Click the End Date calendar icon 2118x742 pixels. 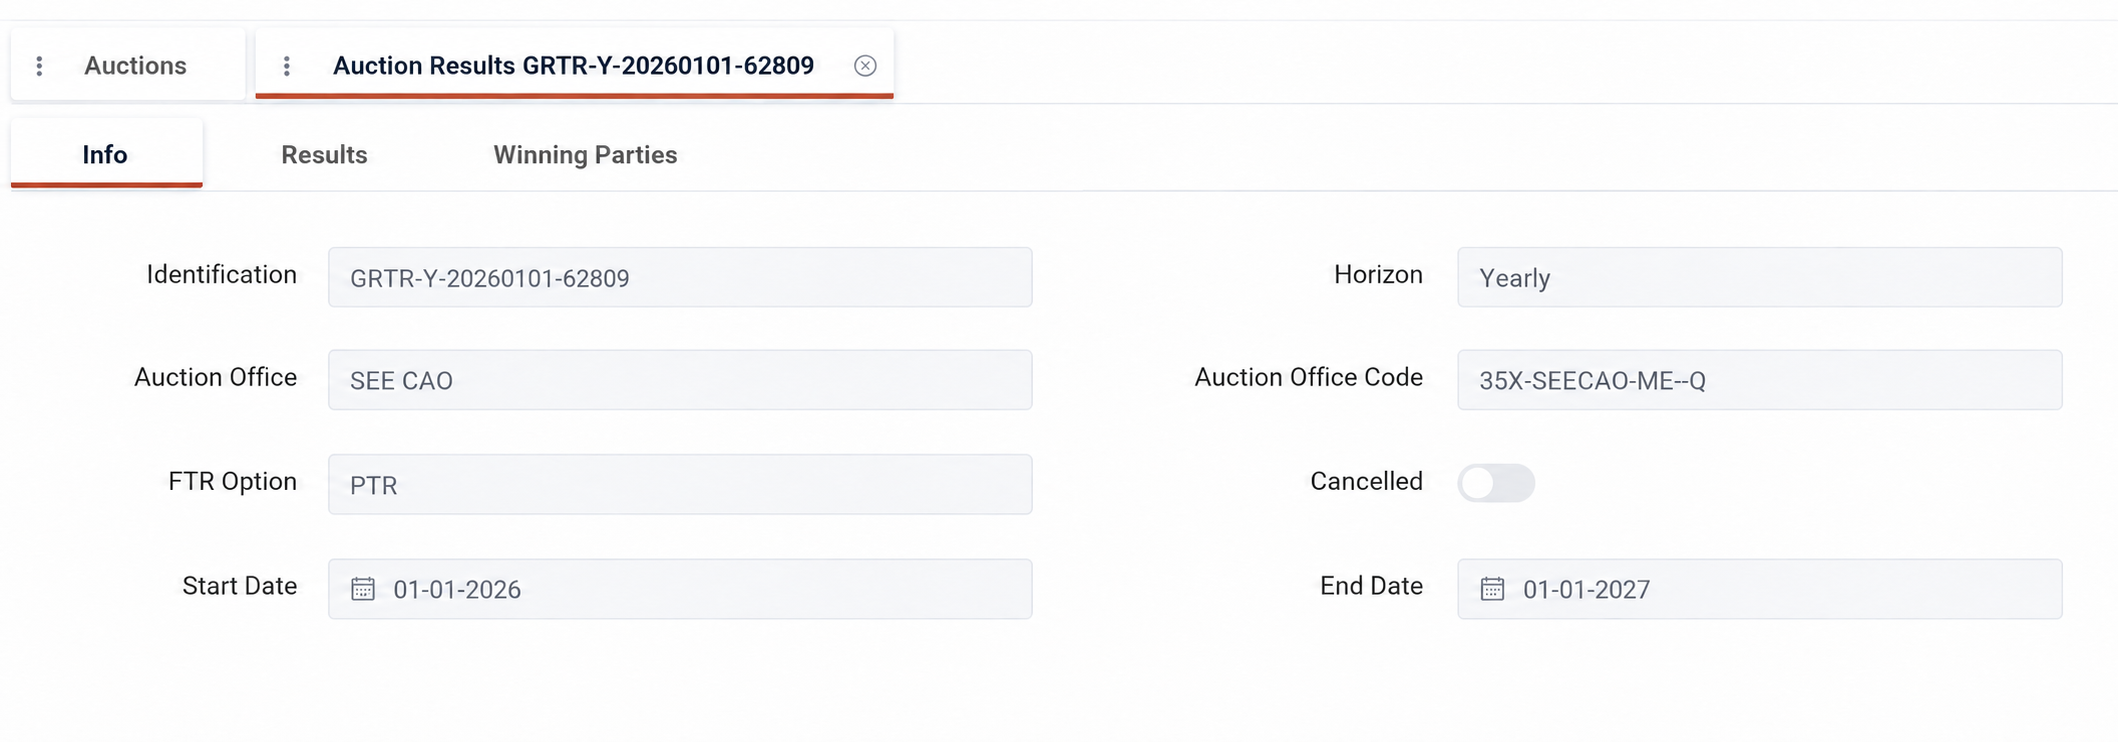click(1492, 589)
